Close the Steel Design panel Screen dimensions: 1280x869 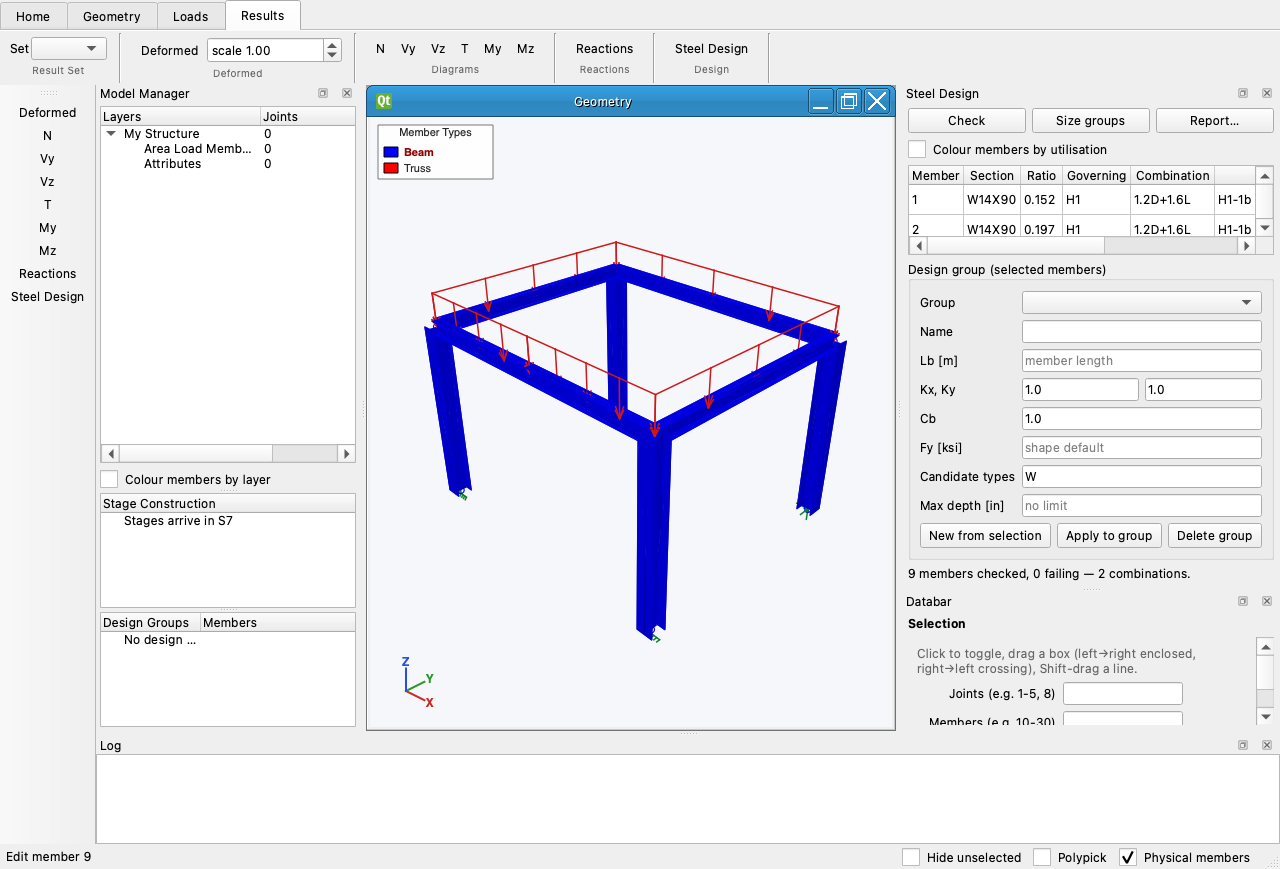tap(1266, 93)
